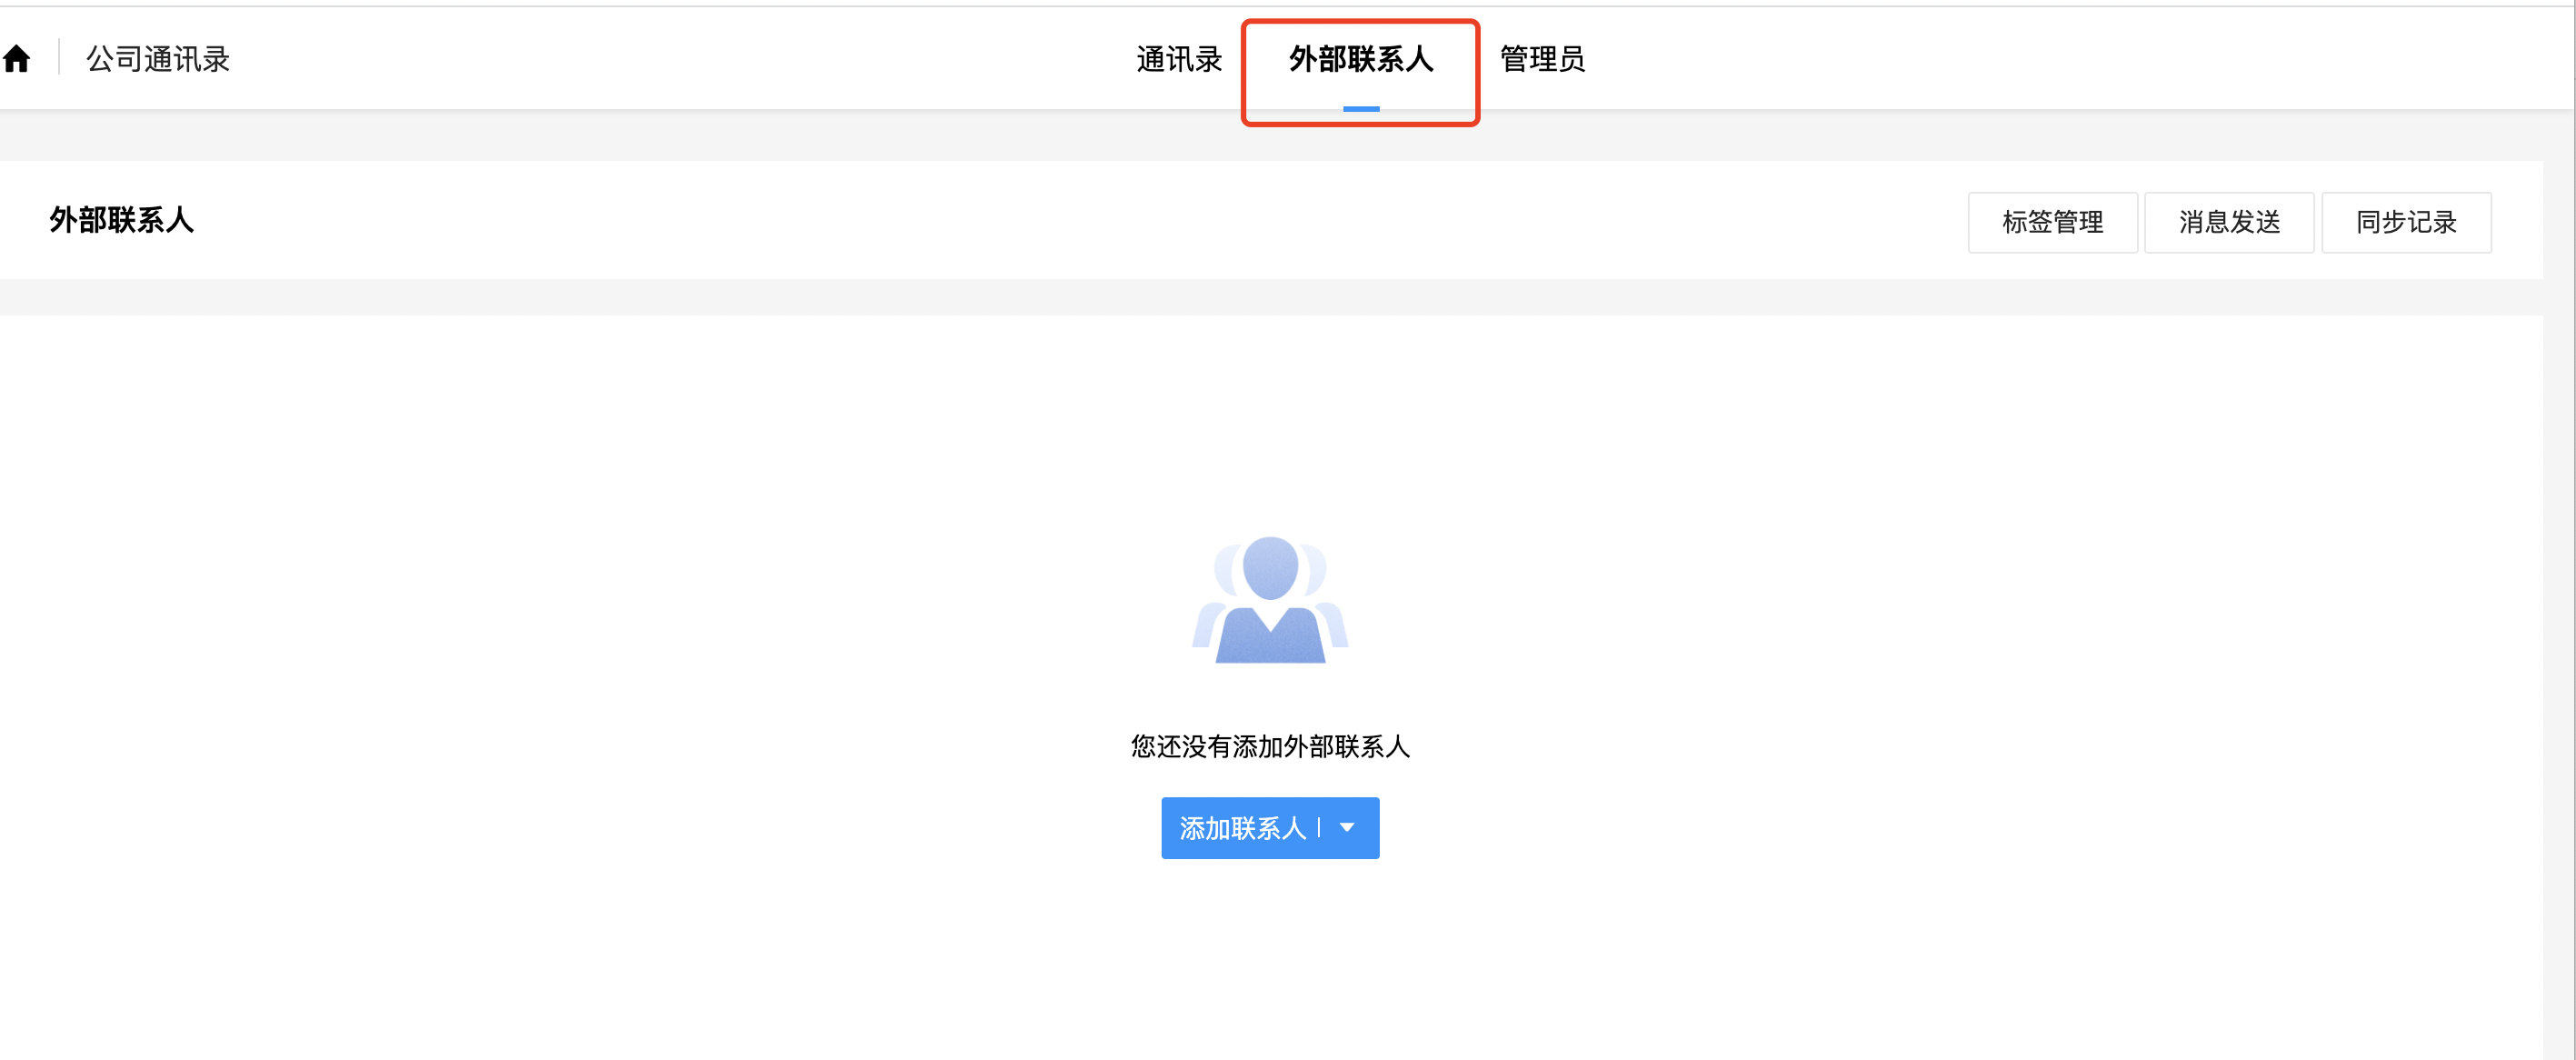Viewport: 2576px width, 1060px height.
Task: Click the 消息发送 button
Action: pos(2229,222)
